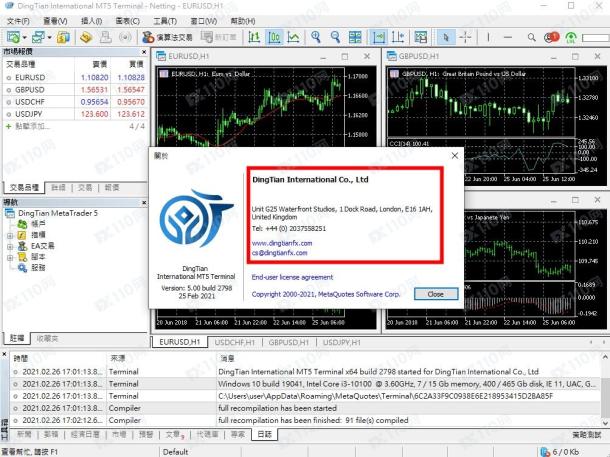Viewport: 610px width, 457px height.
Task: Open the notification icon with red badge
Action: 551,37
